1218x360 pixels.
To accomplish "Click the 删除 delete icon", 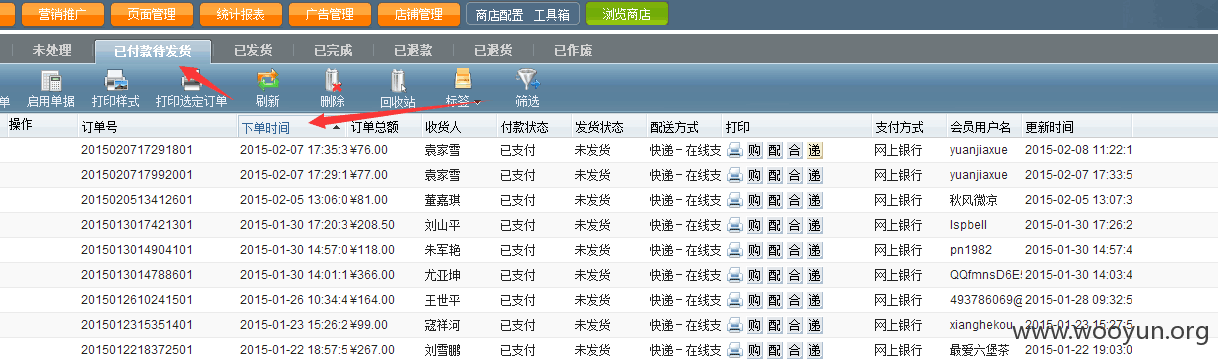I will click(332, 80).
